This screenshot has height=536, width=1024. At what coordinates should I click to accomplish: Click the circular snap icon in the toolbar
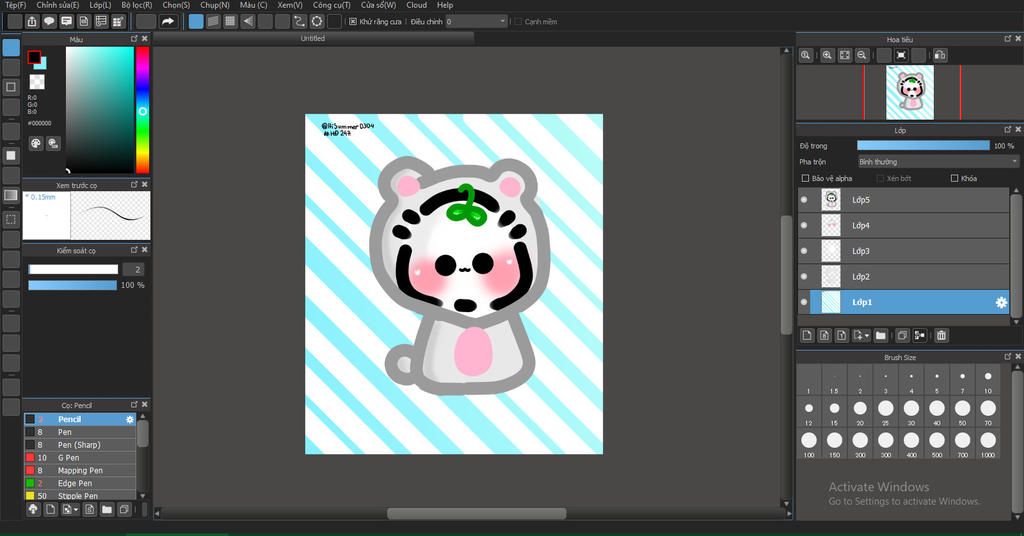coord(317,22)
